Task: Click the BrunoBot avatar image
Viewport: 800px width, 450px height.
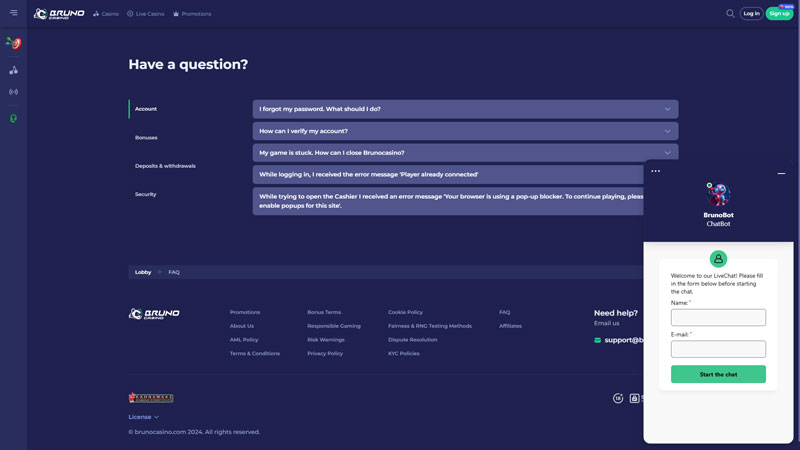Action: coord(718,194)
